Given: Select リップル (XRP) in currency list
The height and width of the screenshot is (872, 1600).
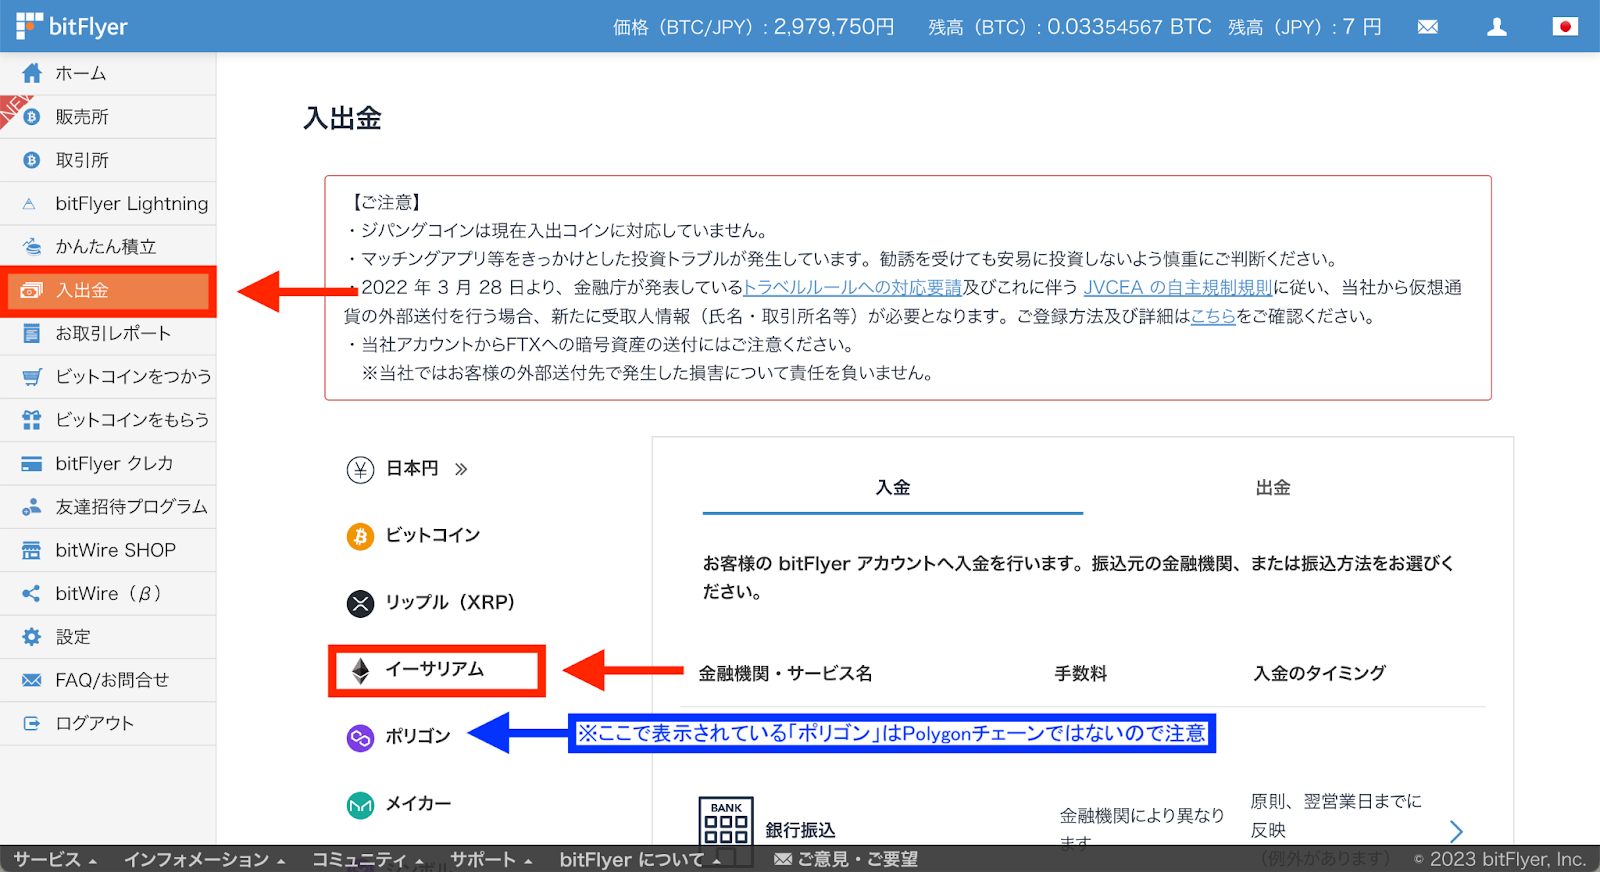Looking at the screenshot, I should coord(450,603).
